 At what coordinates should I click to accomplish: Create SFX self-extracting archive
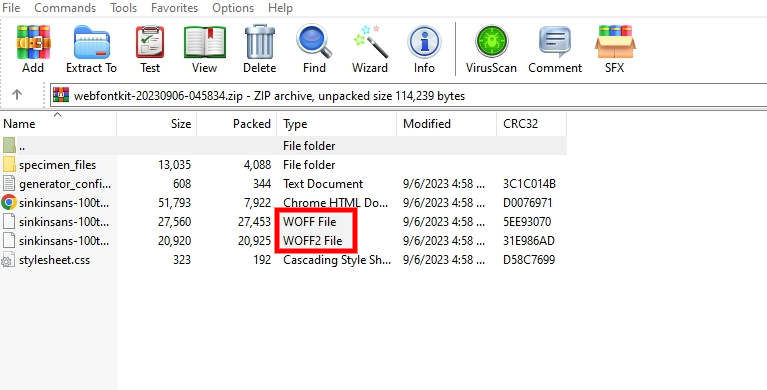[x=615, y=49]
